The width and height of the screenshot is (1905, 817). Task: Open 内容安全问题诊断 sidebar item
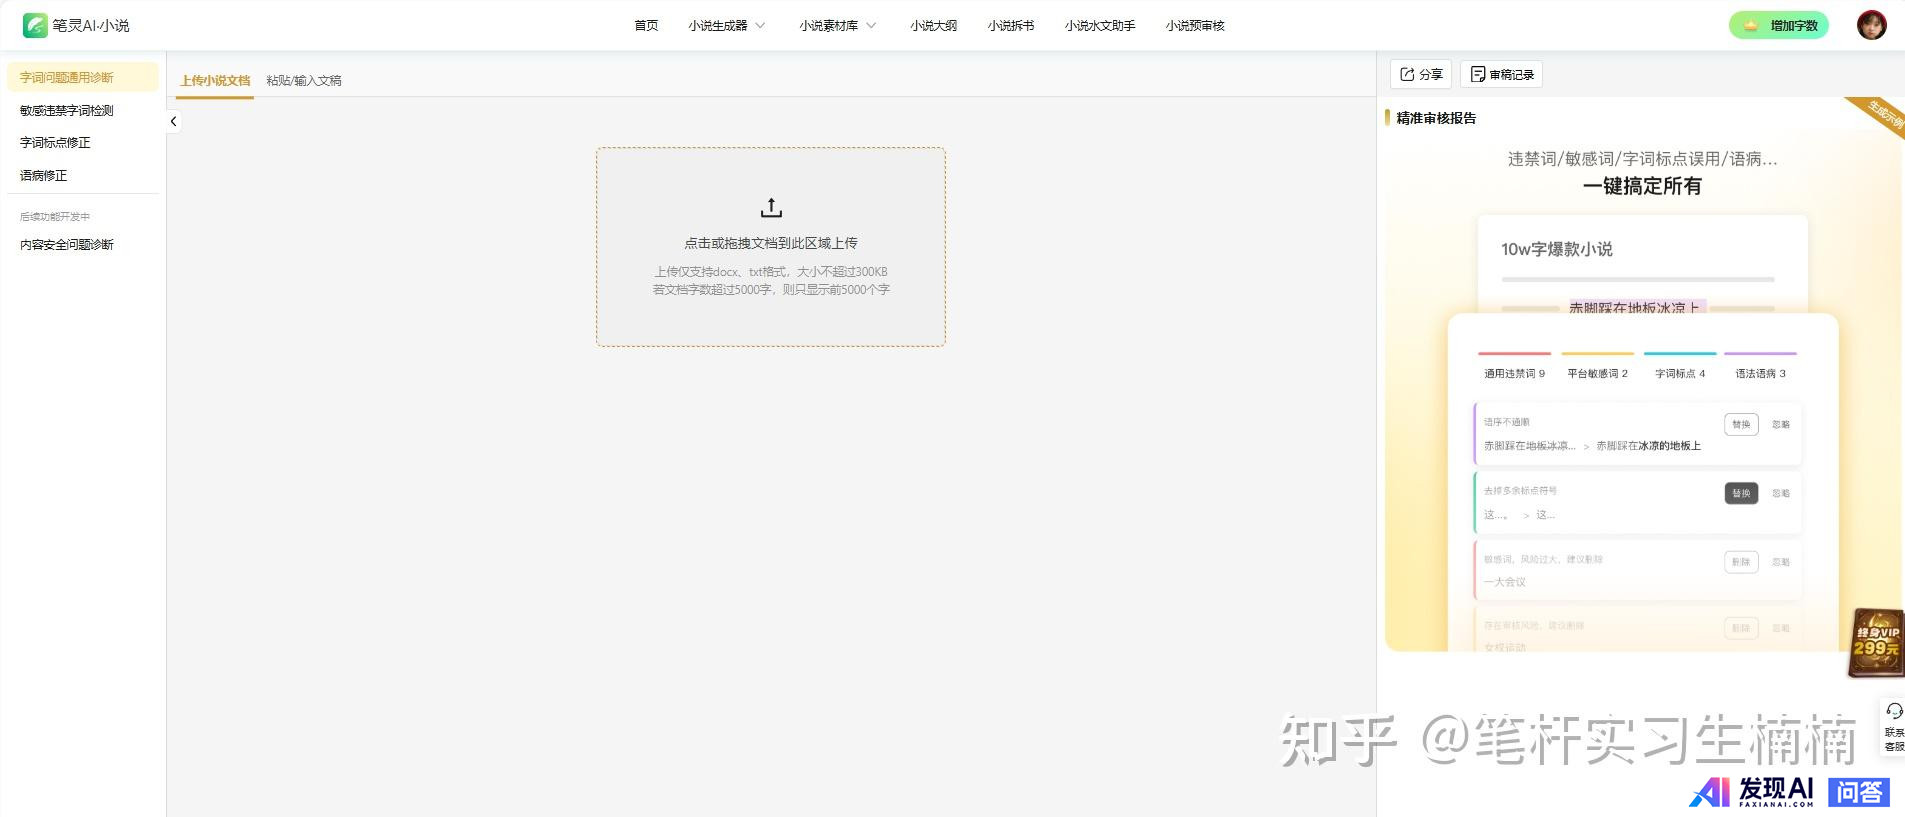67,244
